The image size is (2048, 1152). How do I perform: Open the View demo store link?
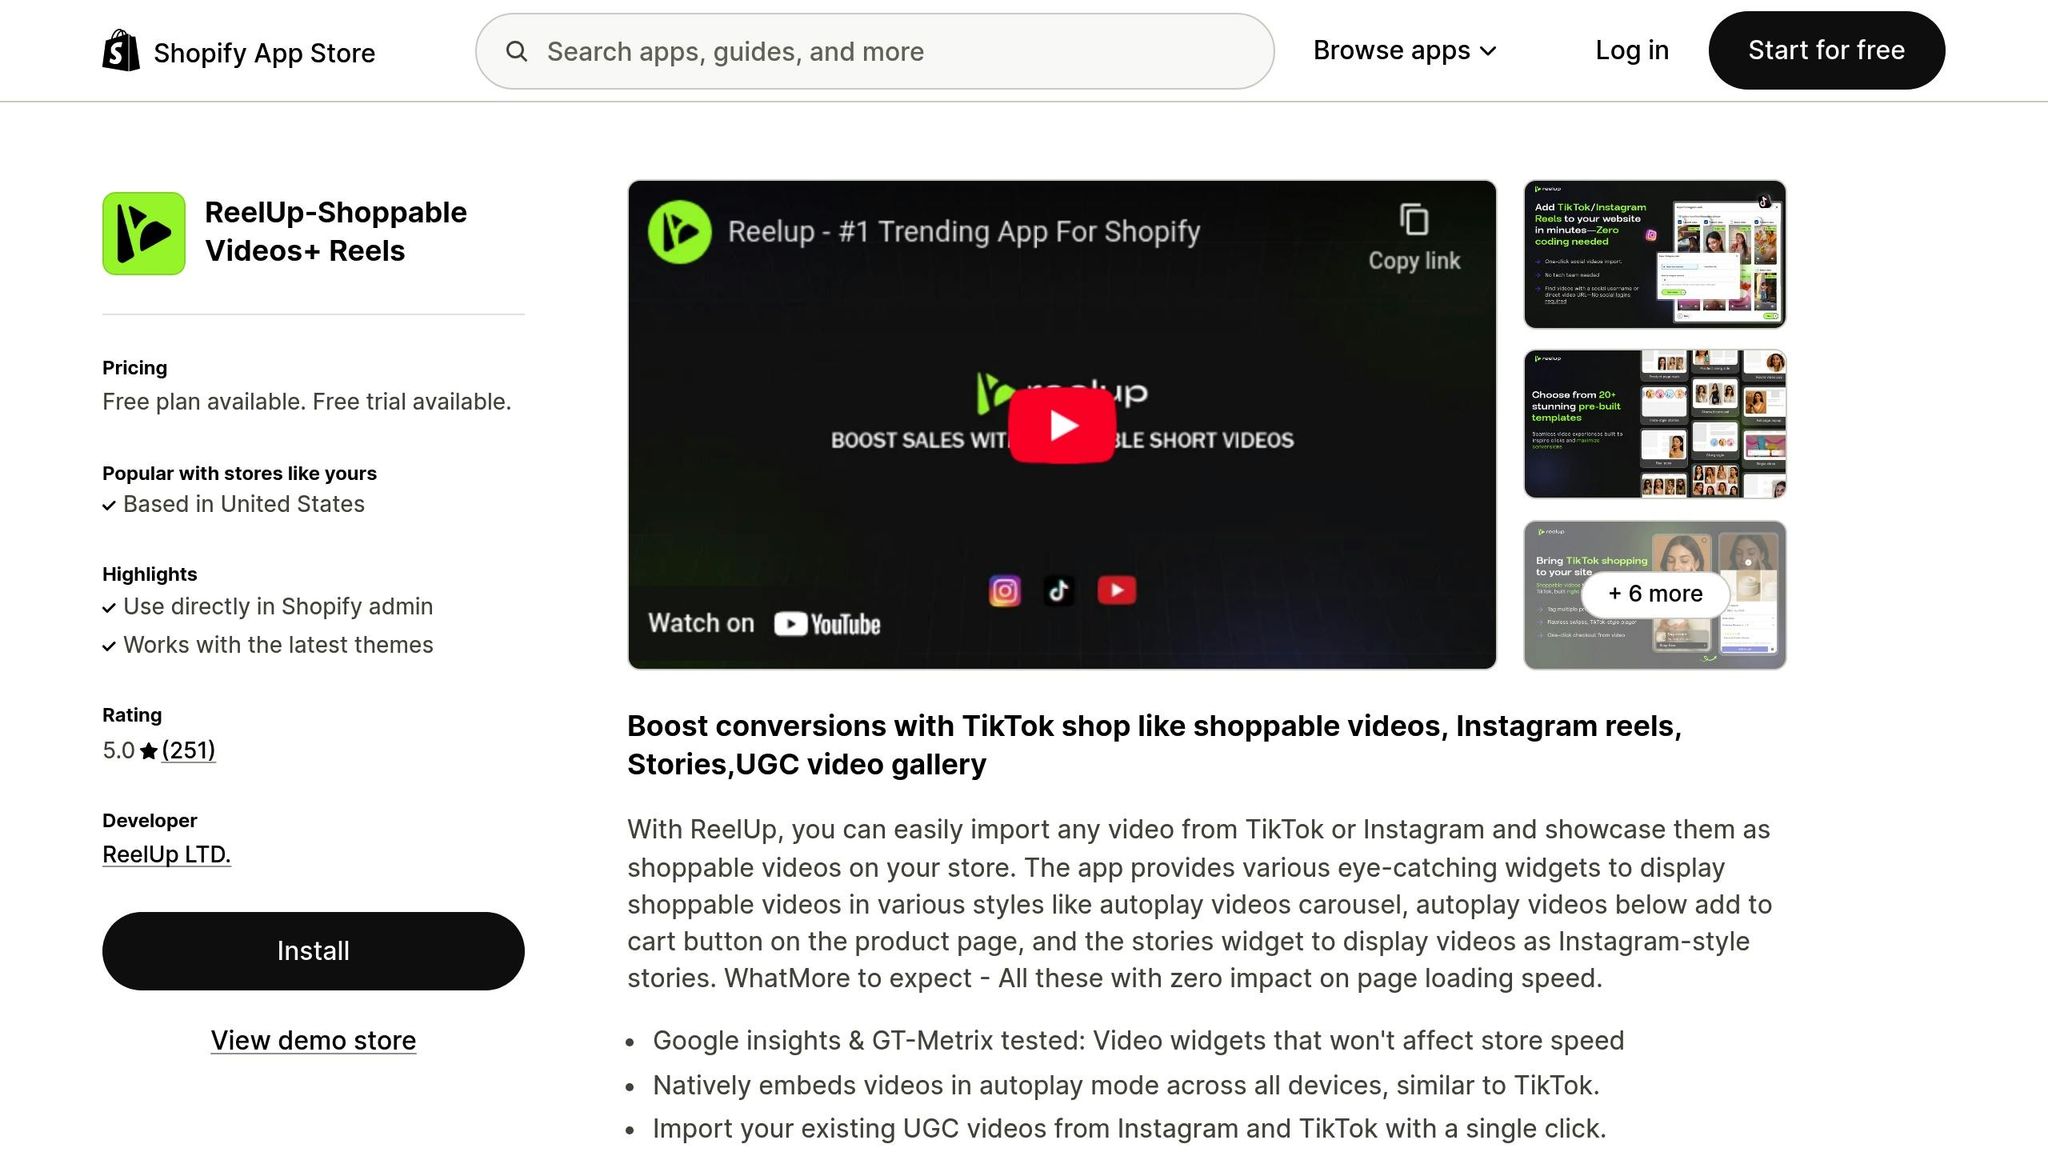tap(313, 1040)
